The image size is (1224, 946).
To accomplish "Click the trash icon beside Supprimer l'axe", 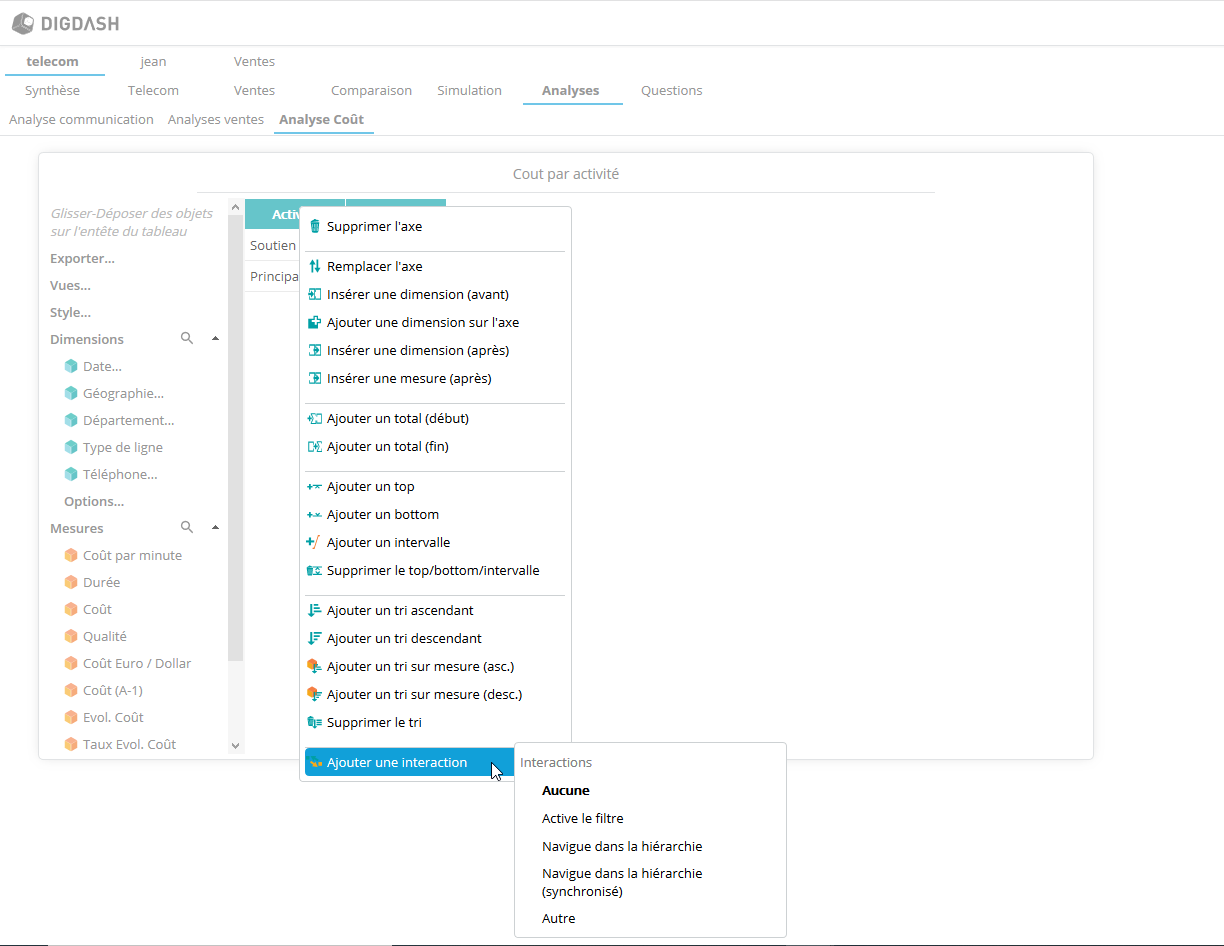I will point(315,226).
